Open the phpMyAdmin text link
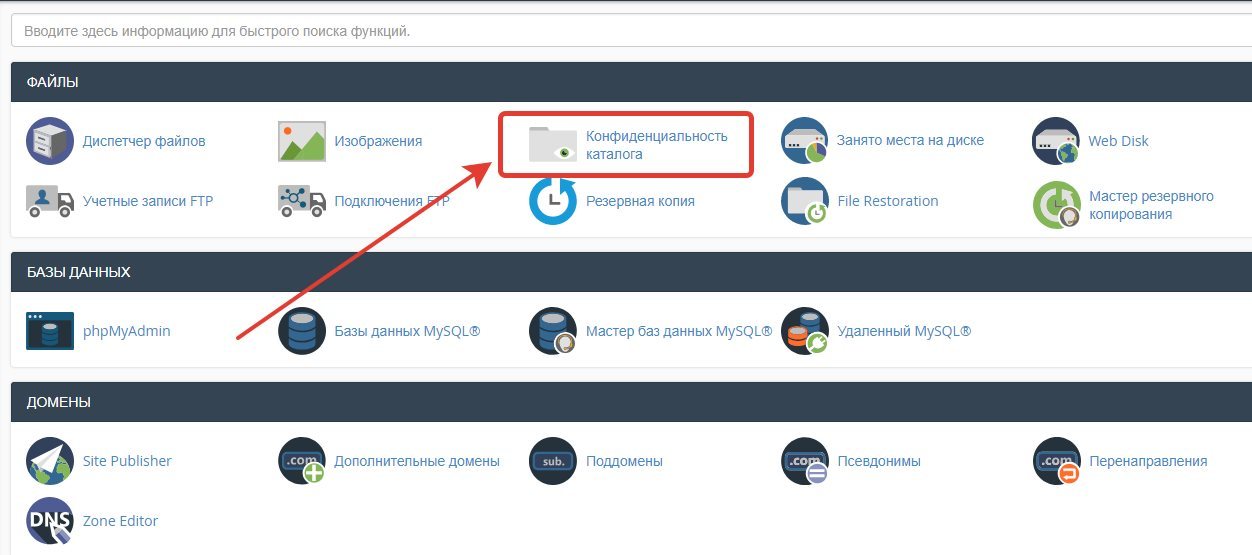The width and height of the screenshot is (1252, 555). pos(127,331)
